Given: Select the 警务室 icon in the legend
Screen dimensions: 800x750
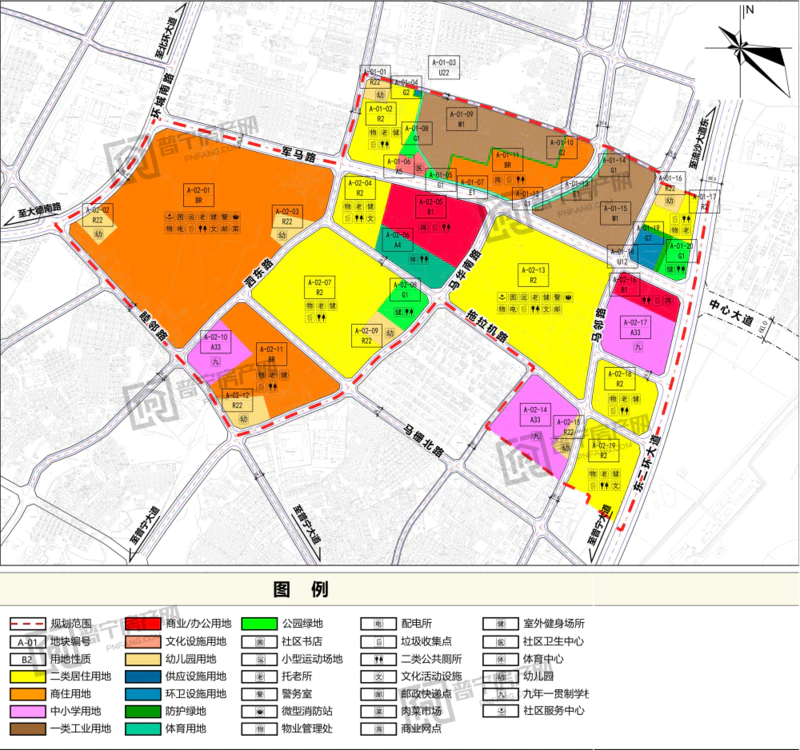Looking at the screenshot, I should coord(260,694).
